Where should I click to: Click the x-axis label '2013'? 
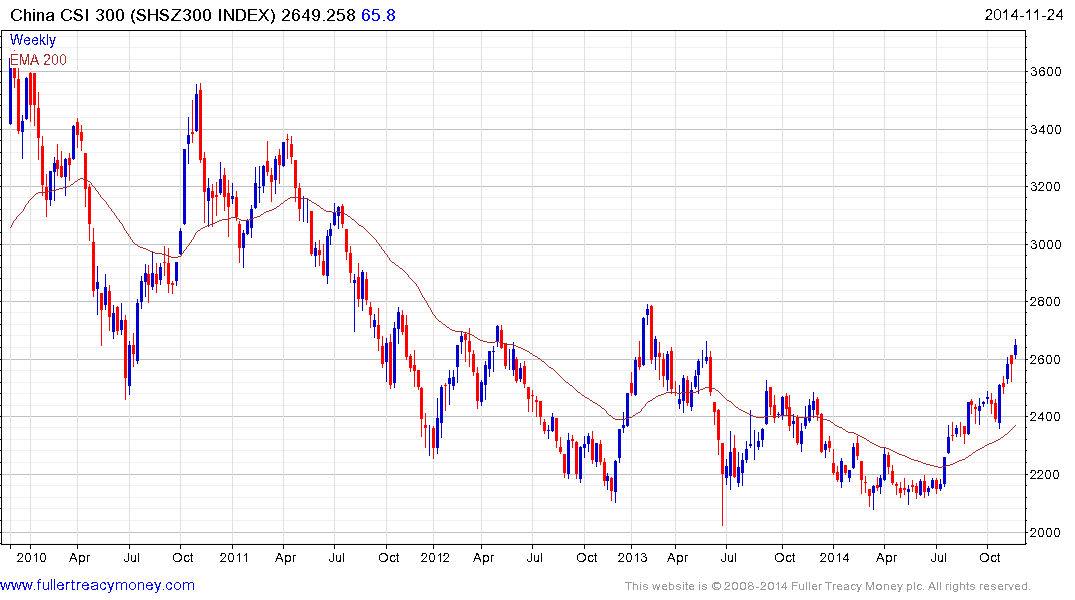click(x=632, y=557)
